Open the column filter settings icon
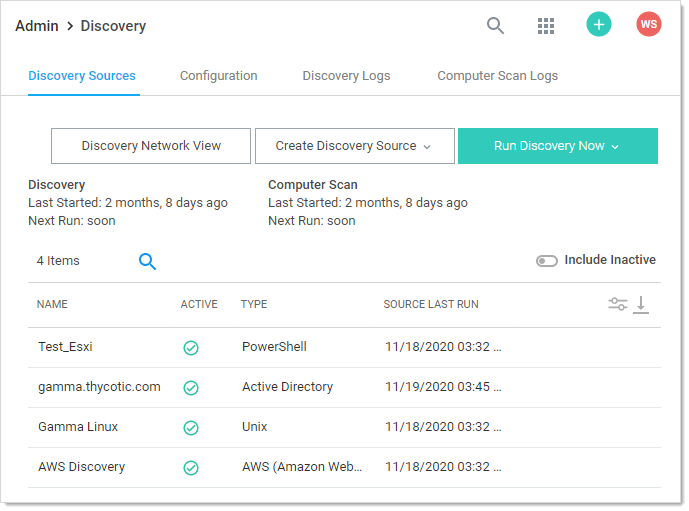This screenshot has height=511, width=689. pos(618,304)
